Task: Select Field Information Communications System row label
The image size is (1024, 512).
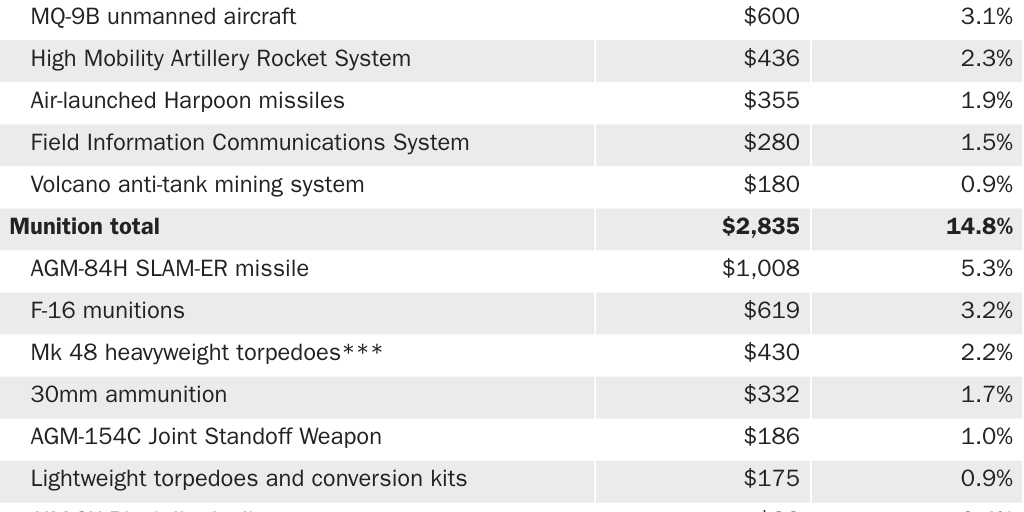Action: coord(249,143)
